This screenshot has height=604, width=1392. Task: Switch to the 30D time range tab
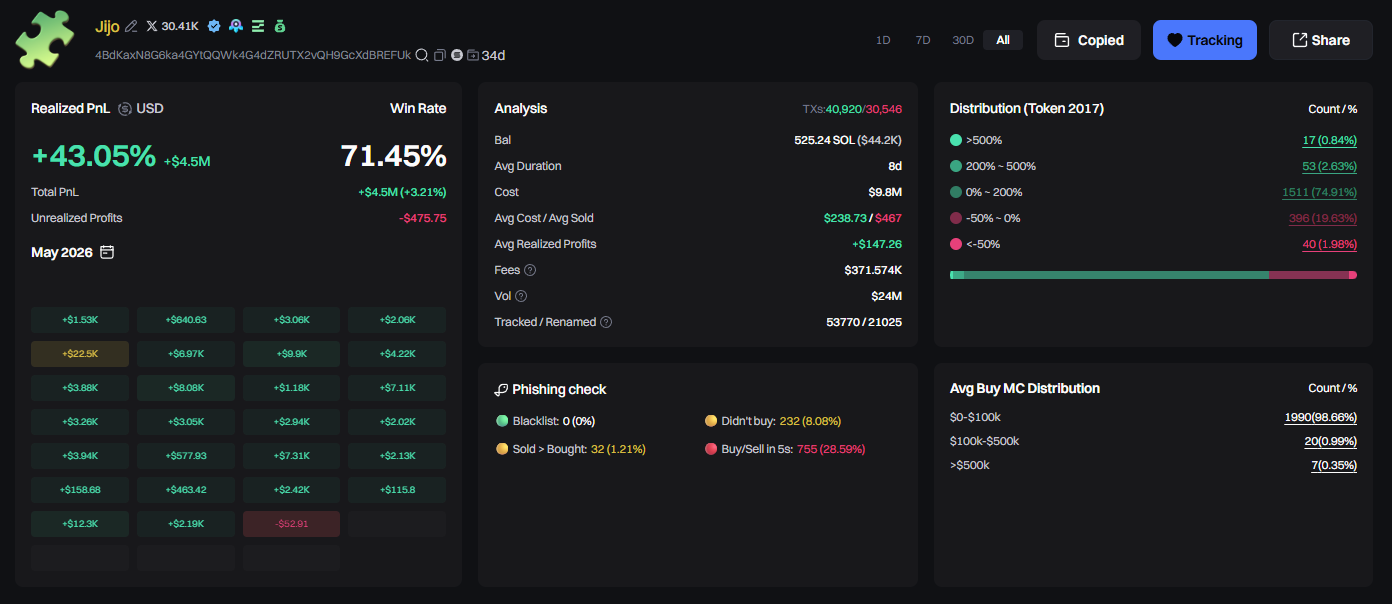click(x=963, y=40)
